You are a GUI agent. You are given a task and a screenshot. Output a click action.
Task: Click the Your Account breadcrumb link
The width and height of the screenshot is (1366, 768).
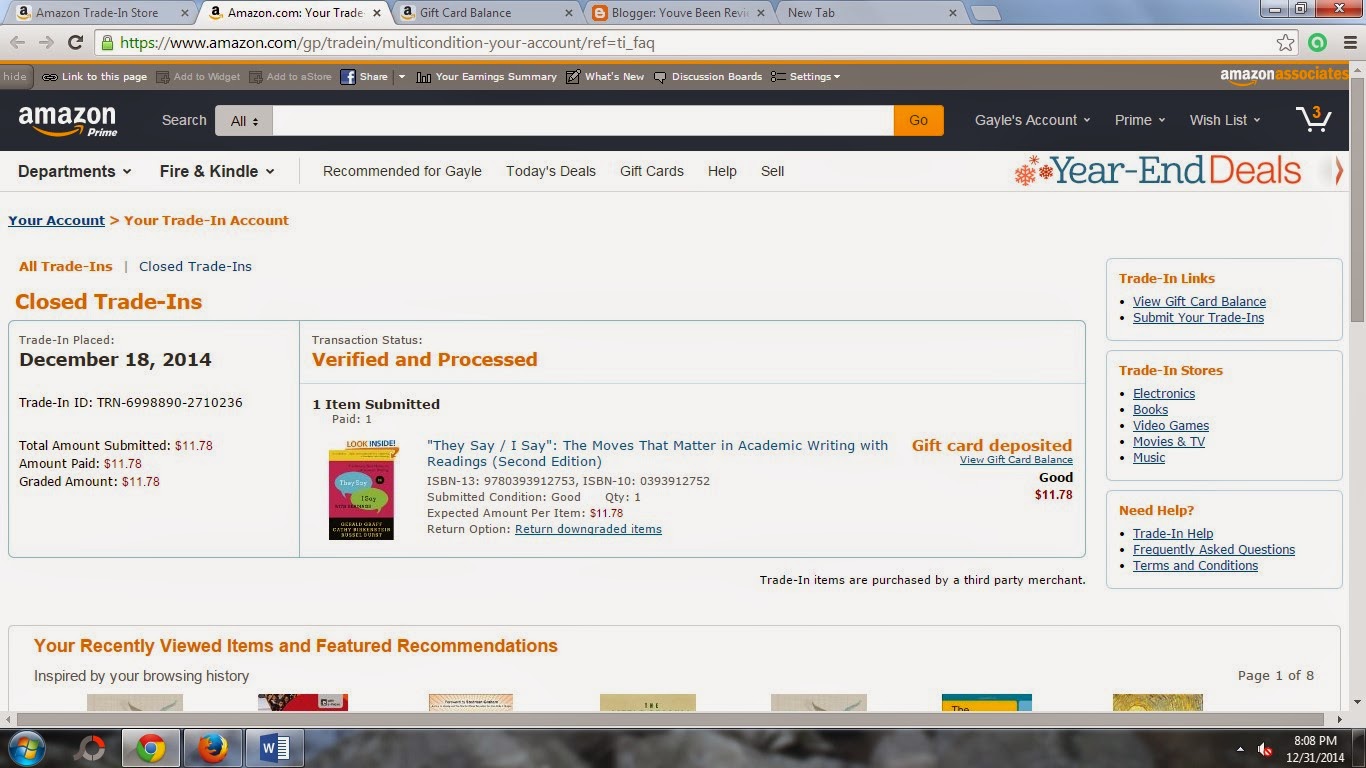pyautogui.click(x=57, y=220)
